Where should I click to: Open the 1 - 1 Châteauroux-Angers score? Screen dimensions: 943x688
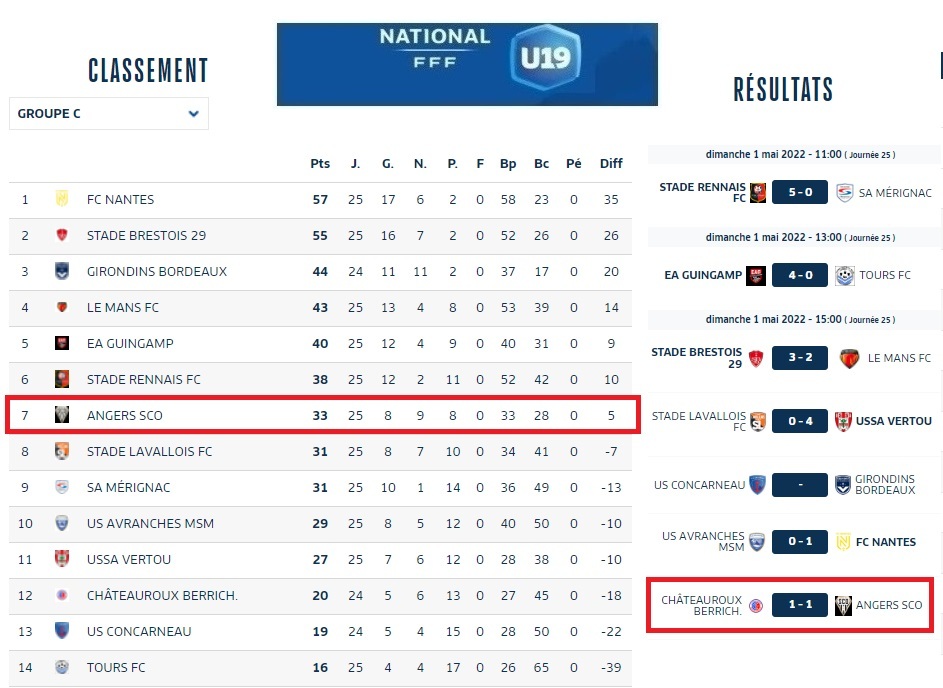click(799, 605)
